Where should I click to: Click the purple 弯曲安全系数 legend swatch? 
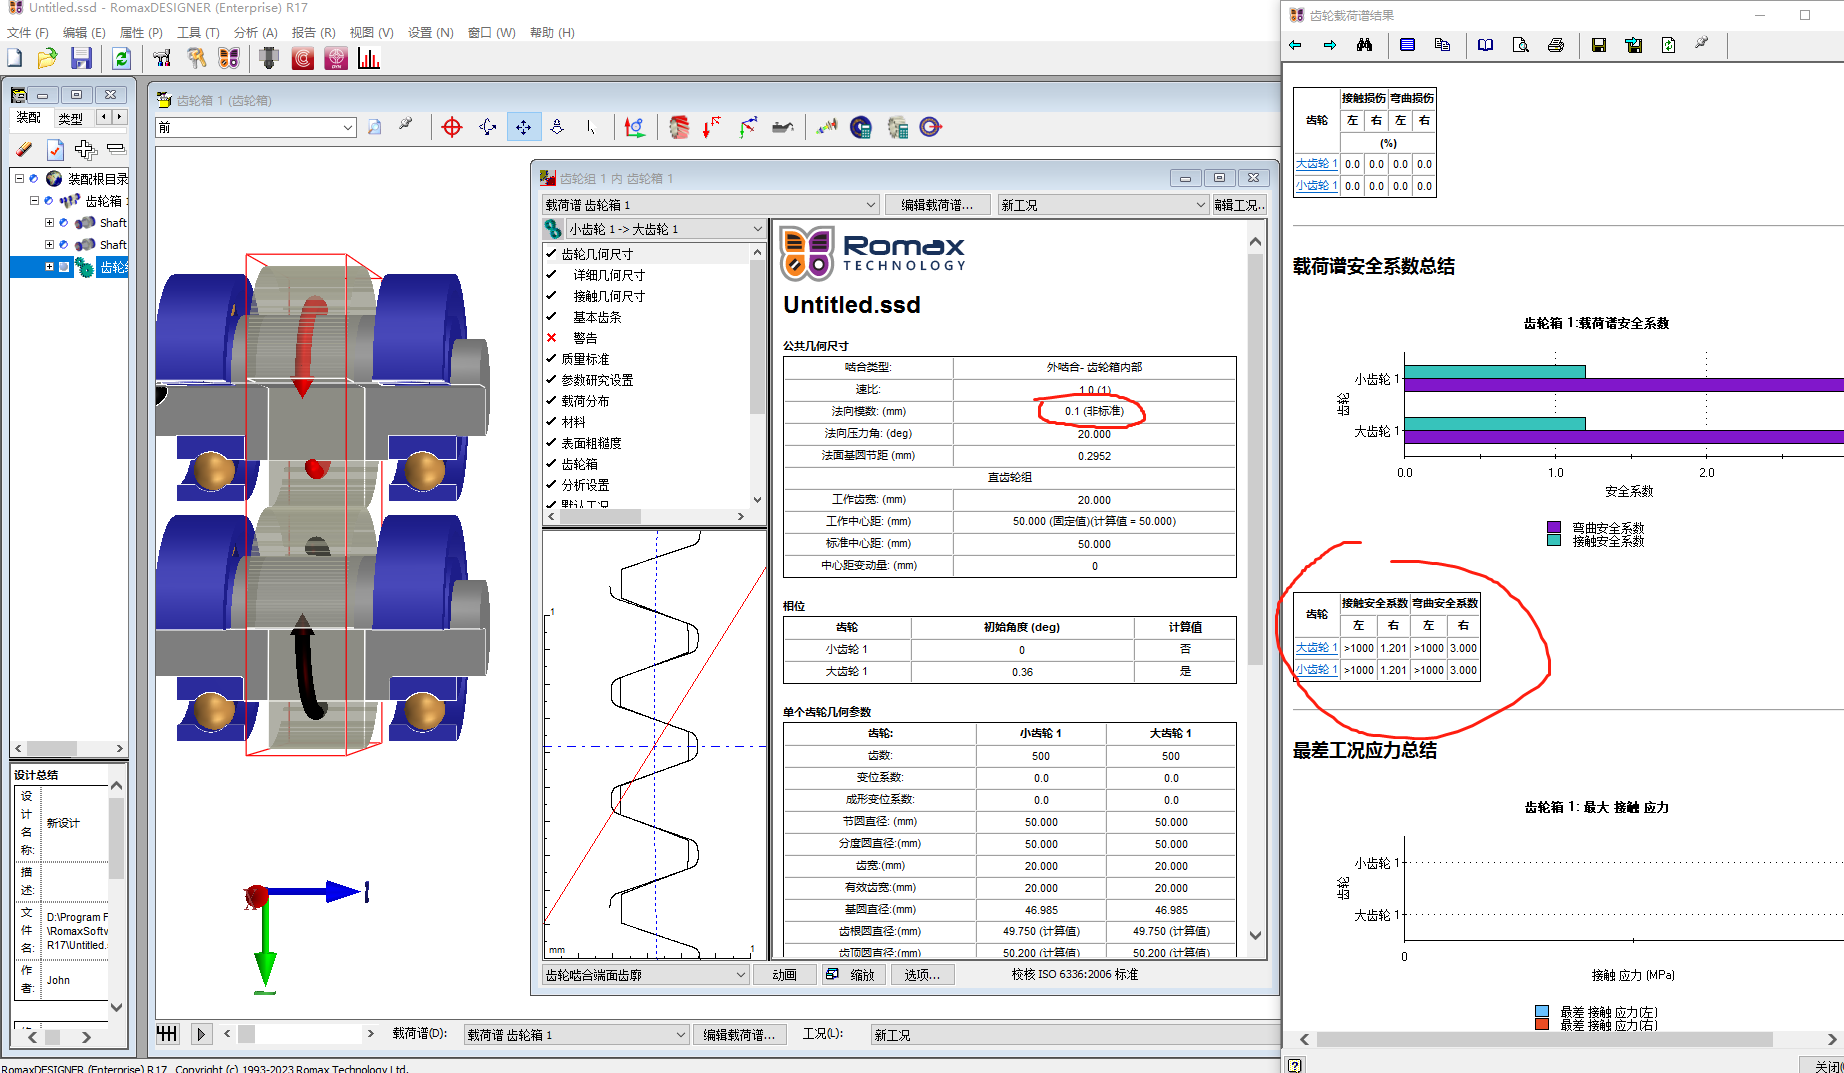(1554, 527)
